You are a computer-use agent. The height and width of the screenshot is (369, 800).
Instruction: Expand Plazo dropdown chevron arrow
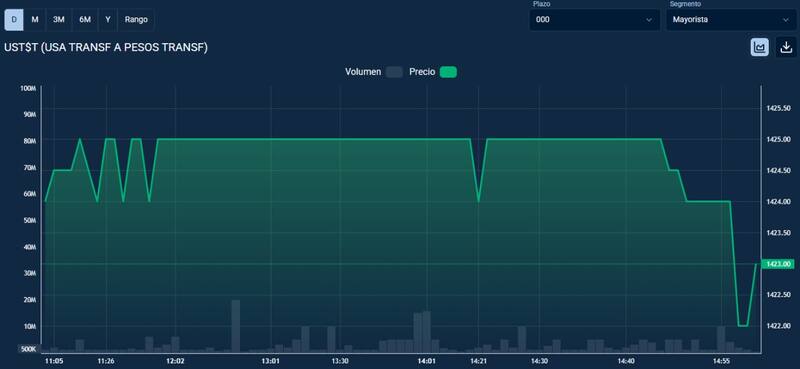click(x=649, y=20)
